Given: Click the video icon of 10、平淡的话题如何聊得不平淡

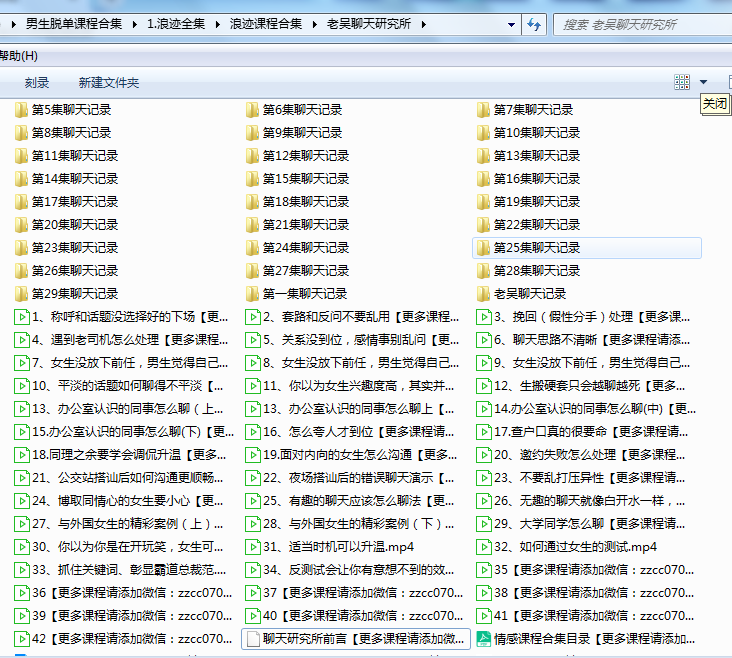Looking at the screenshot, I should [21, 386].
